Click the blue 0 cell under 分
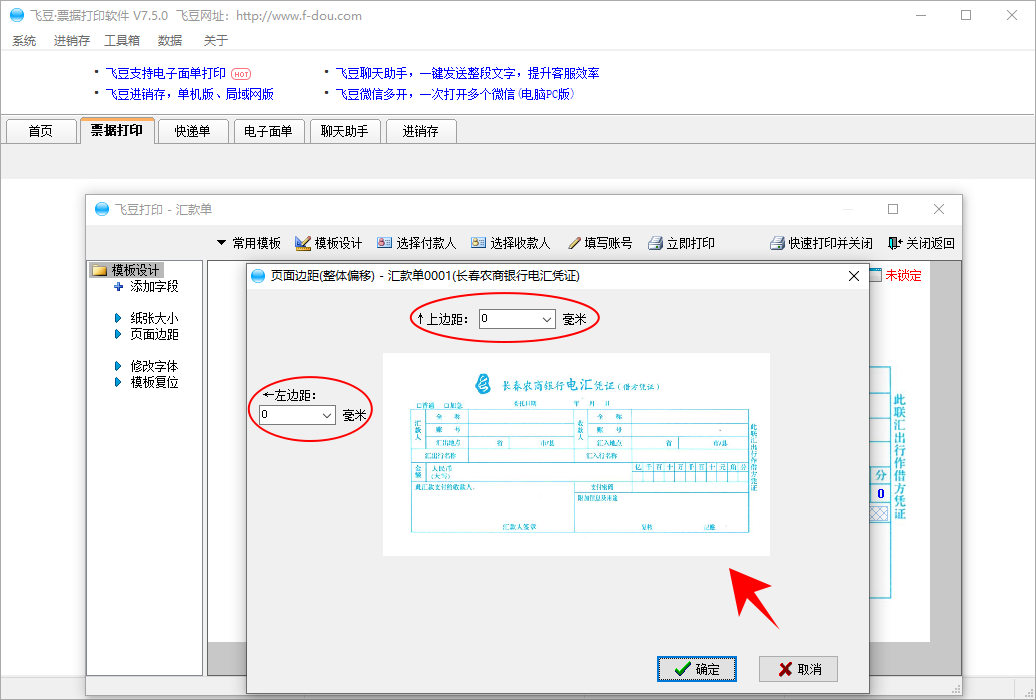The image size is (1036, 700). click(x=880, y=494)
